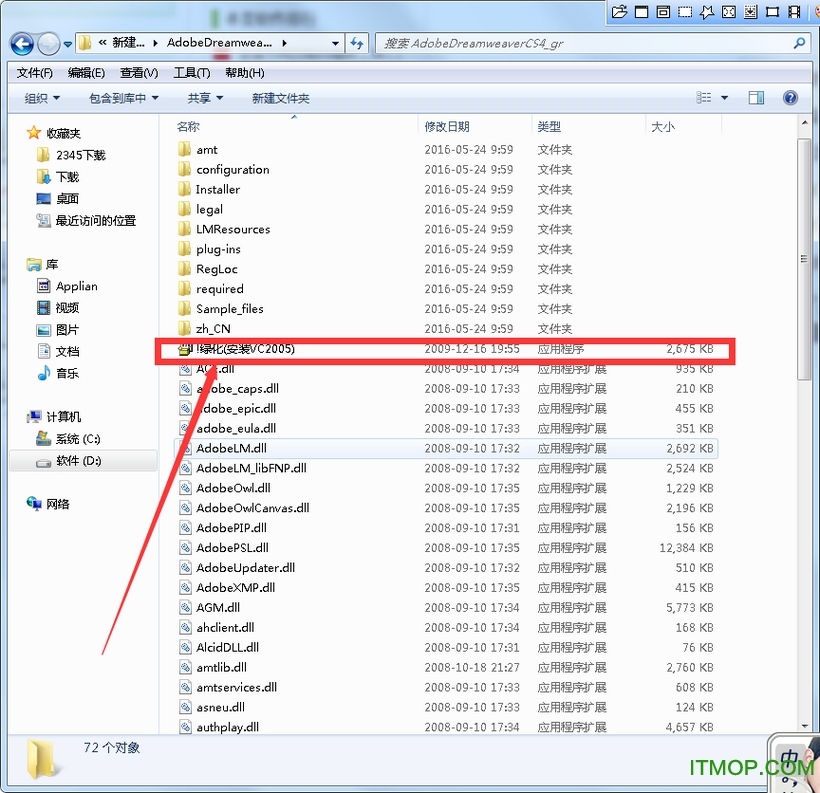Screen dimensions: 820x793
Task: Open the 帮助(H) menu
Action: [245, 73]
